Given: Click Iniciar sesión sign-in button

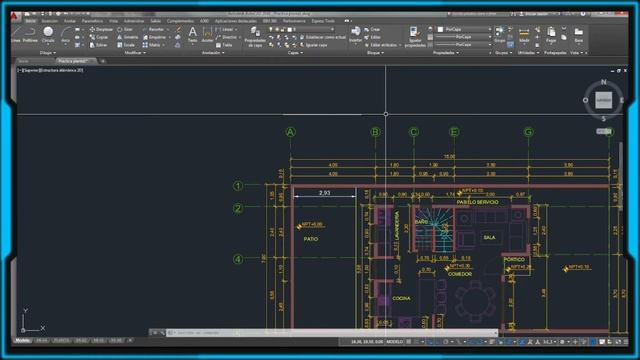Looking at the screenshot, I should 533,14.
